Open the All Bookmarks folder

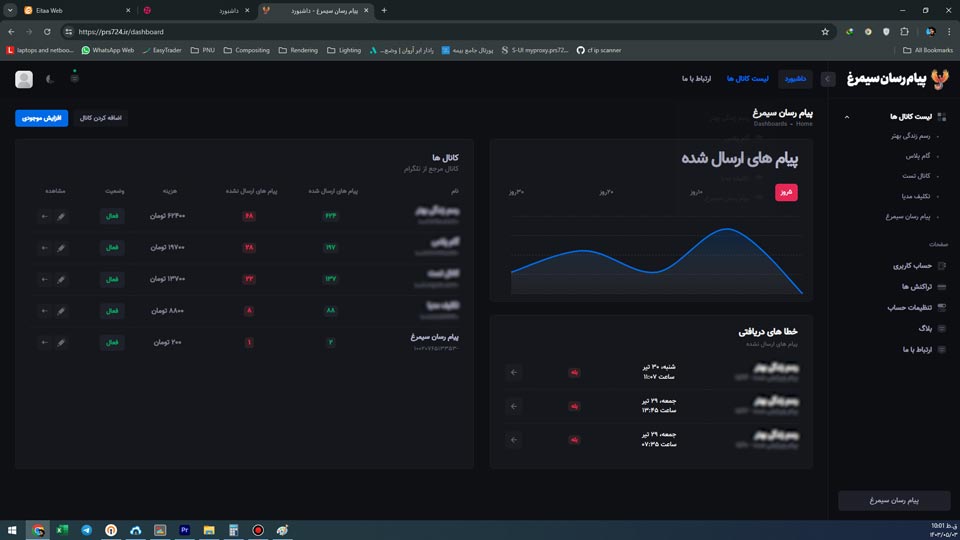928,50
